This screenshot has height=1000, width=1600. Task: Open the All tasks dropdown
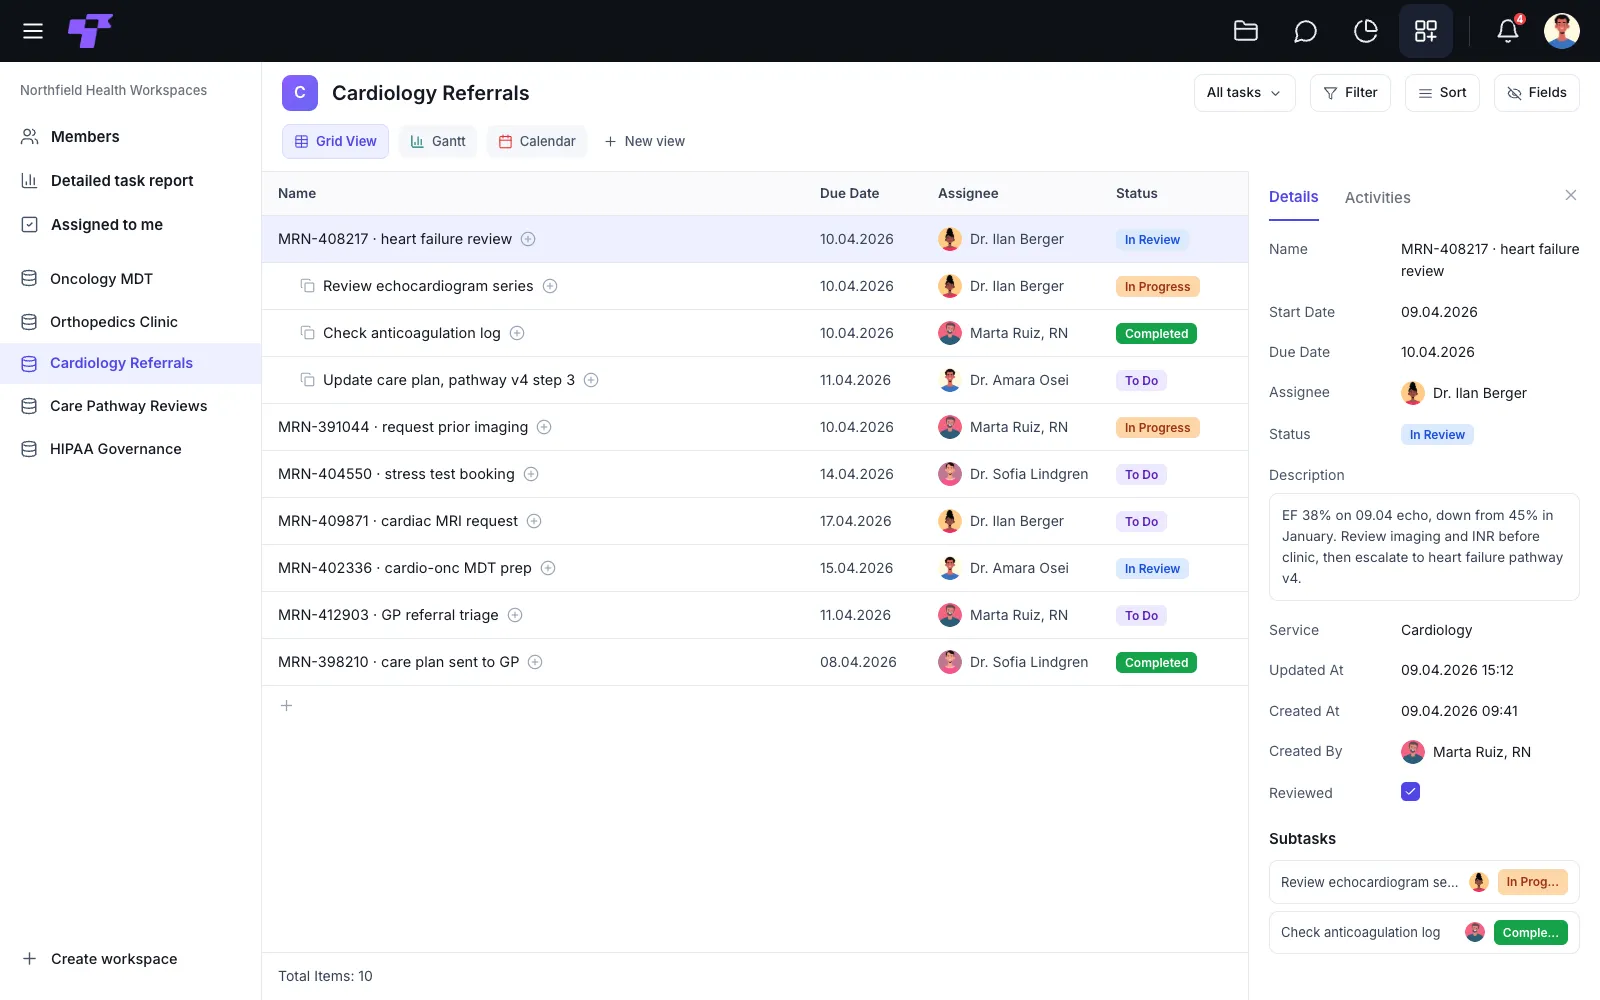point(1244,93)
